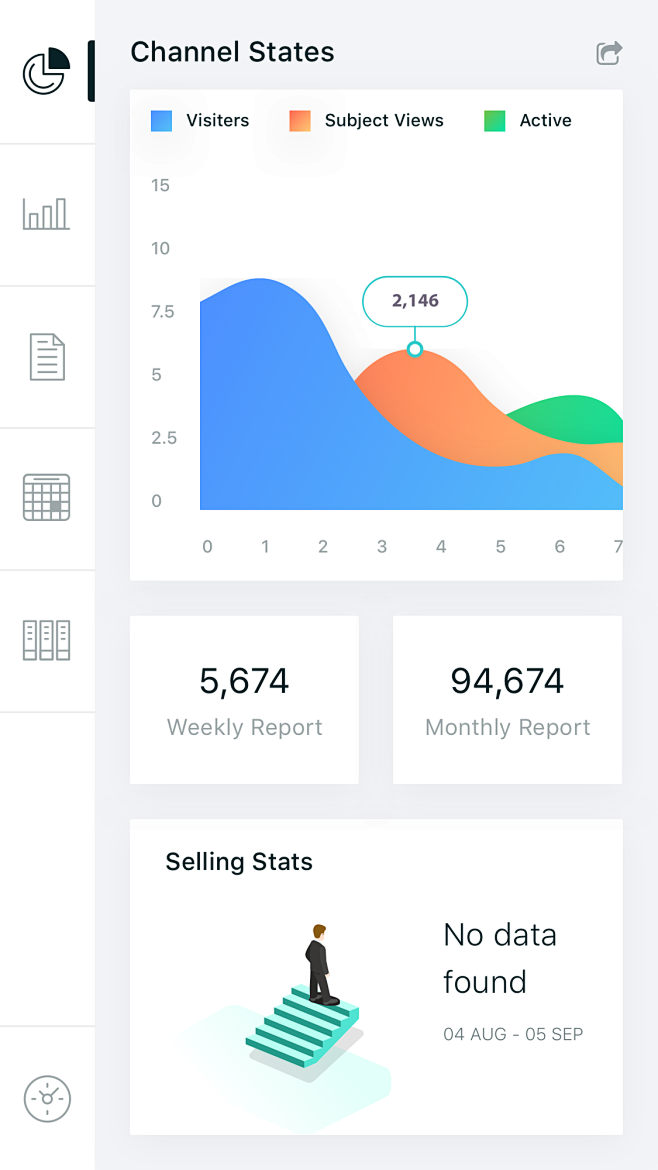This screenshot has height=1170, width=658.
Task: Click the share icon beside Channel States
Action: pyautogui.click(x=609, y=53)
